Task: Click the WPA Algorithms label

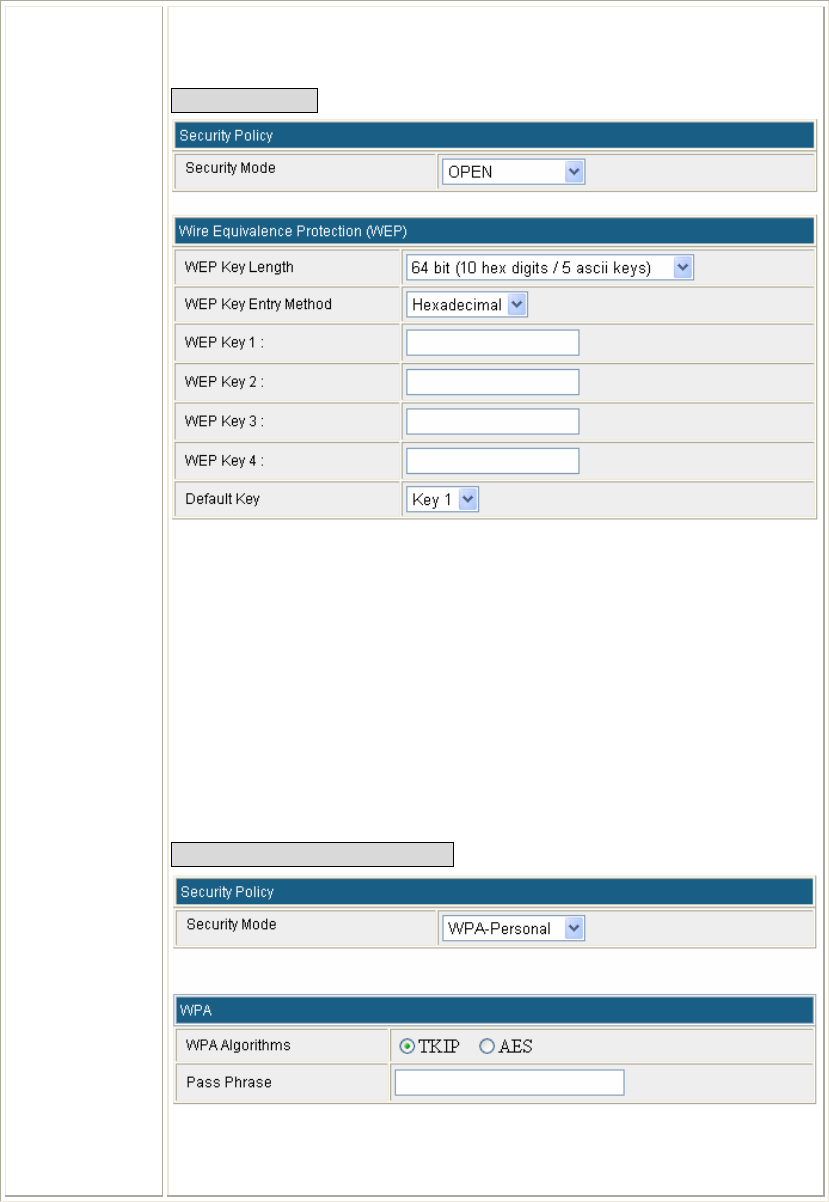Action: [x=239, y=1045]
